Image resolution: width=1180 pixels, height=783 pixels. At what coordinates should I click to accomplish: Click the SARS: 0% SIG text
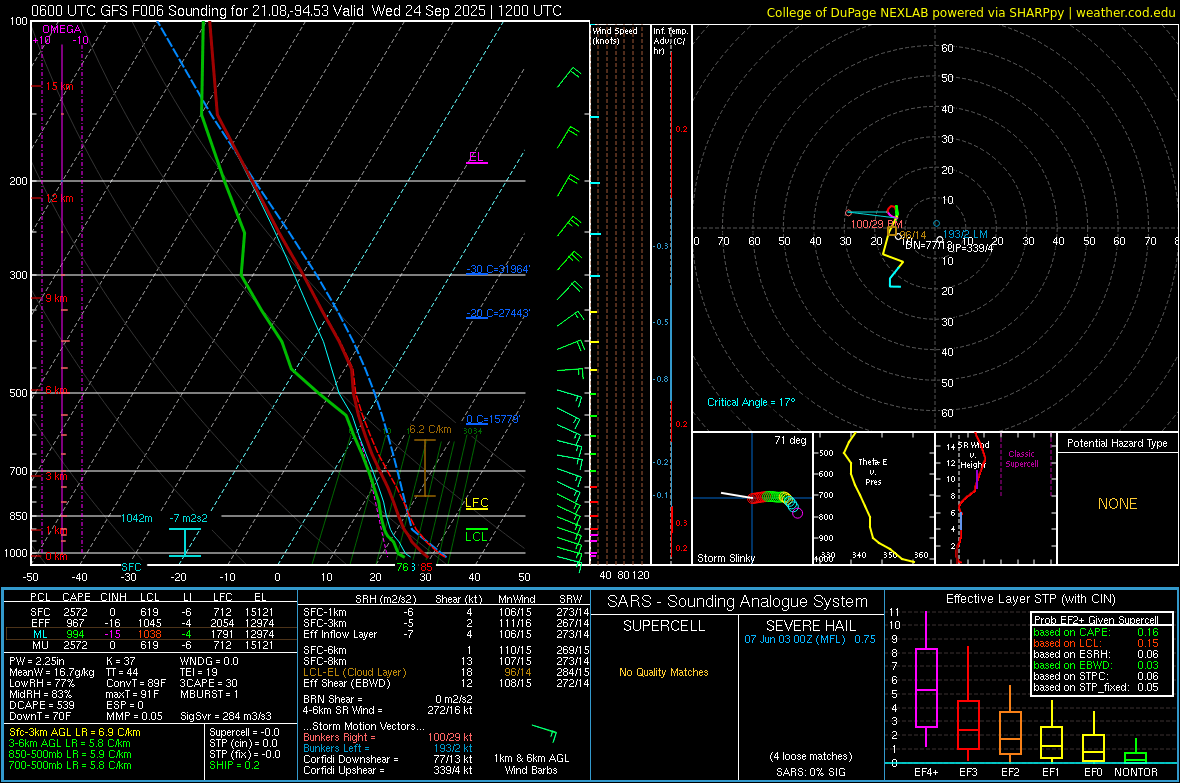tap(810, 772)
